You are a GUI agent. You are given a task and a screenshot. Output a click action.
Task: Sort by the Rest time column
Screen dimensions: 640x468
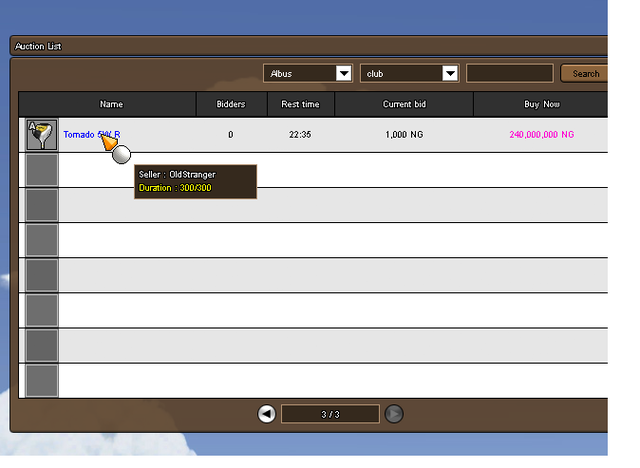click(x=300, y=104)
